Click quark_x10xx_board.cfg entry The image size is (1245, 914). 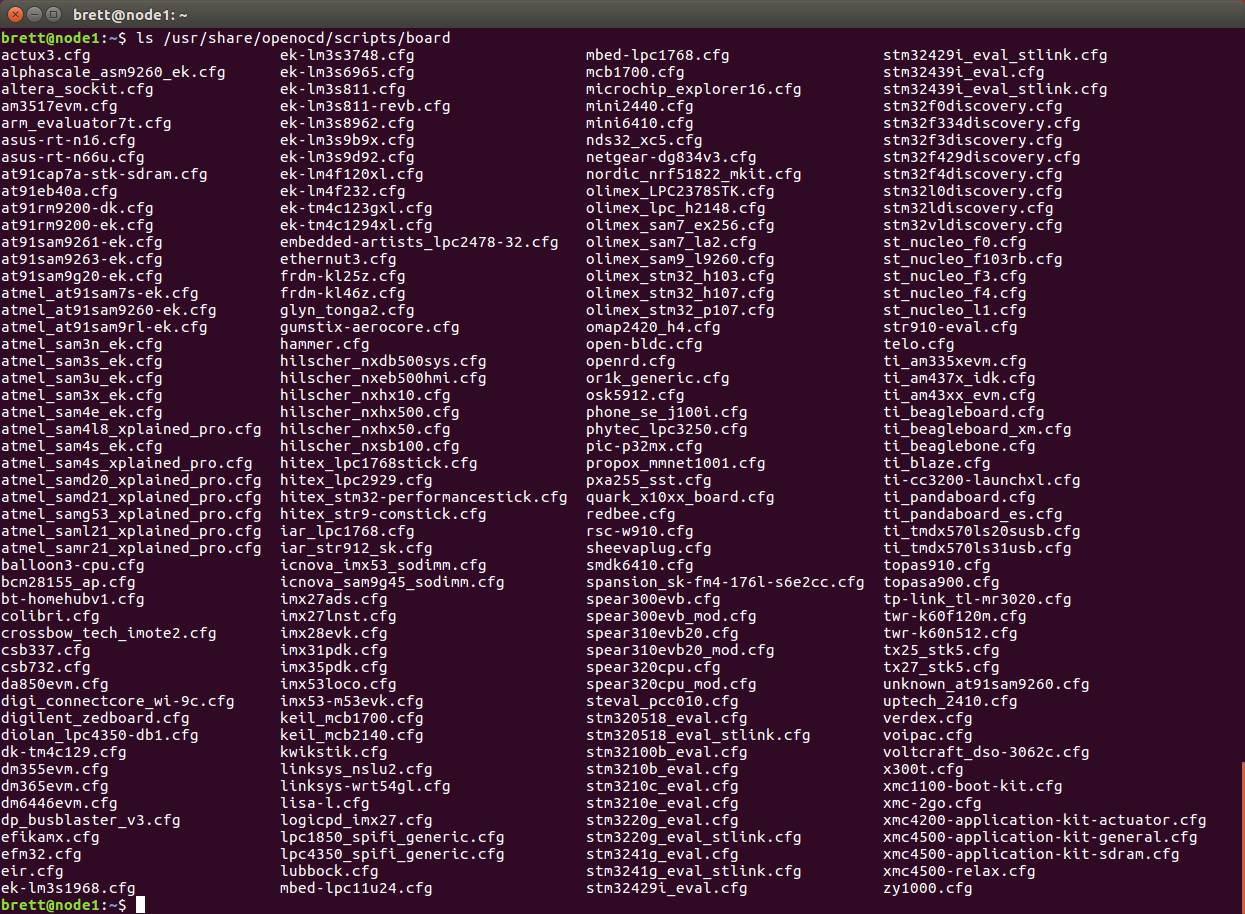(x=680, y=497)
